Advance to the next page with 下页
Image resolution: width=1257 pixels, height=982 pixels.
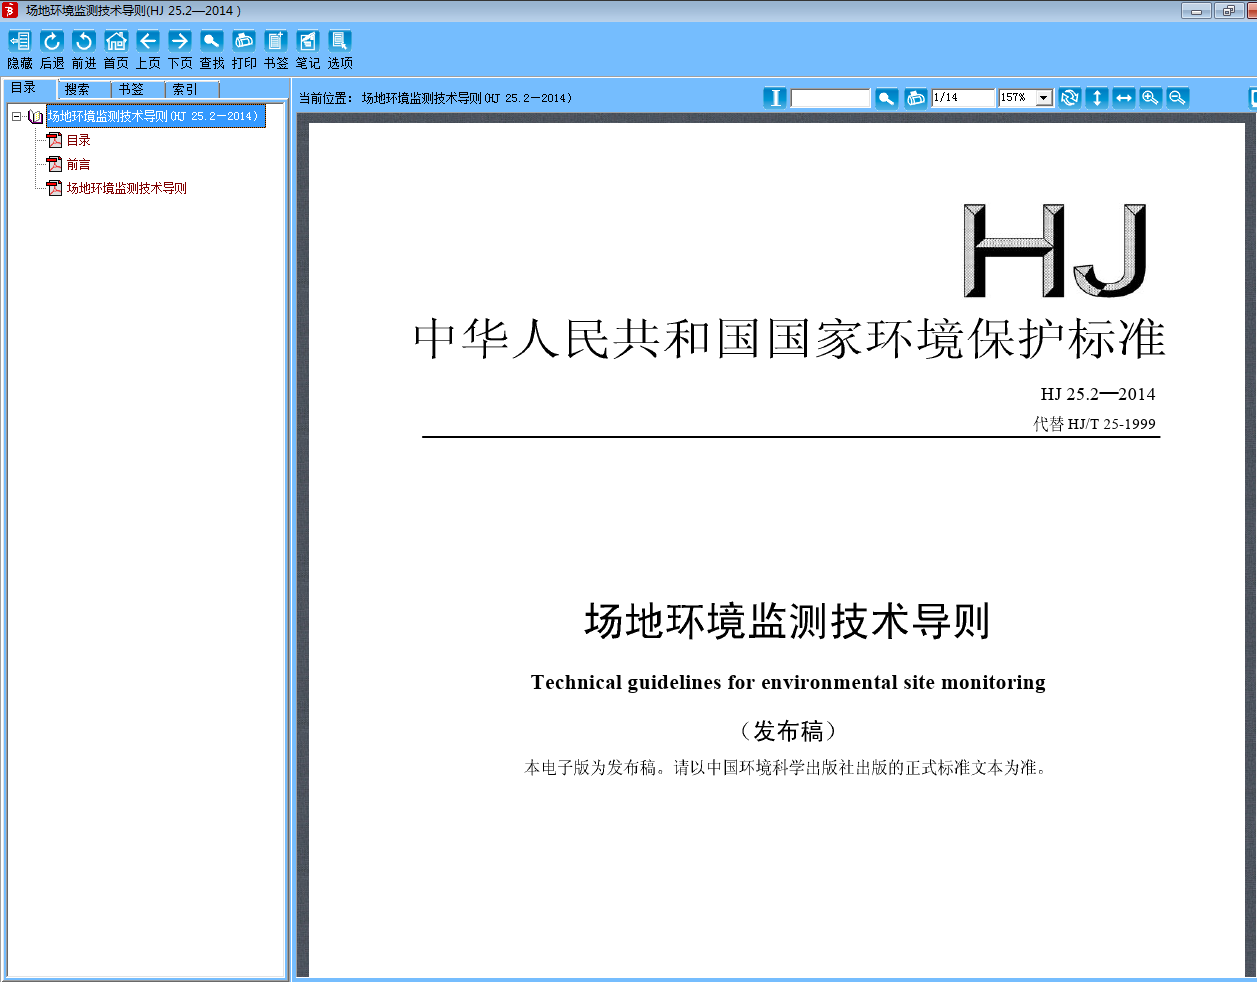pyautogui.click(x=180, y=50)
